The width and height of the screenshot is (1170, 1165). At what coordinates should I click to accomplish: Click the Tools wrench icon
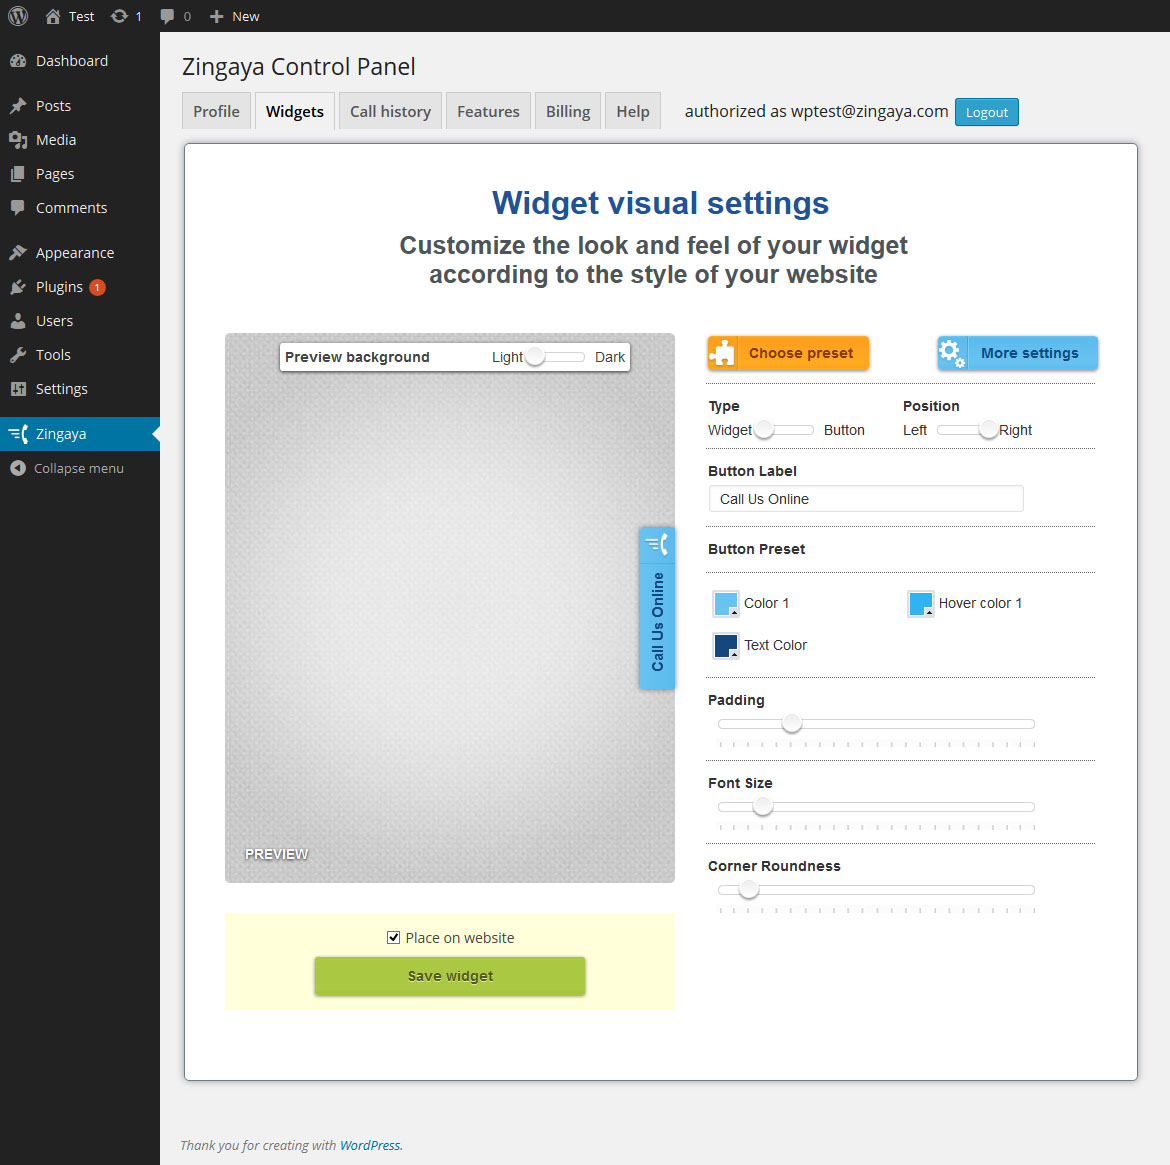click(18, 355)
